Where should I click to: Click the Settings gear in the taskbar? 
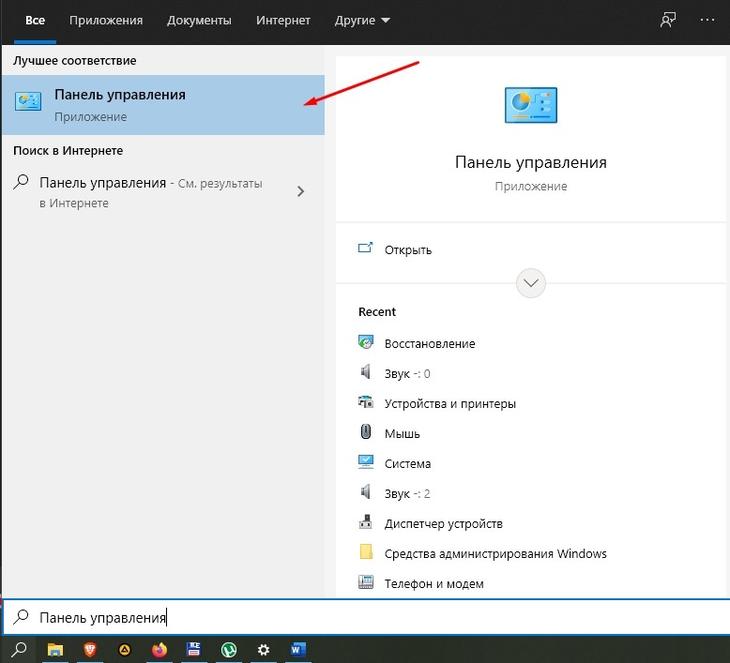click(263, 650)
